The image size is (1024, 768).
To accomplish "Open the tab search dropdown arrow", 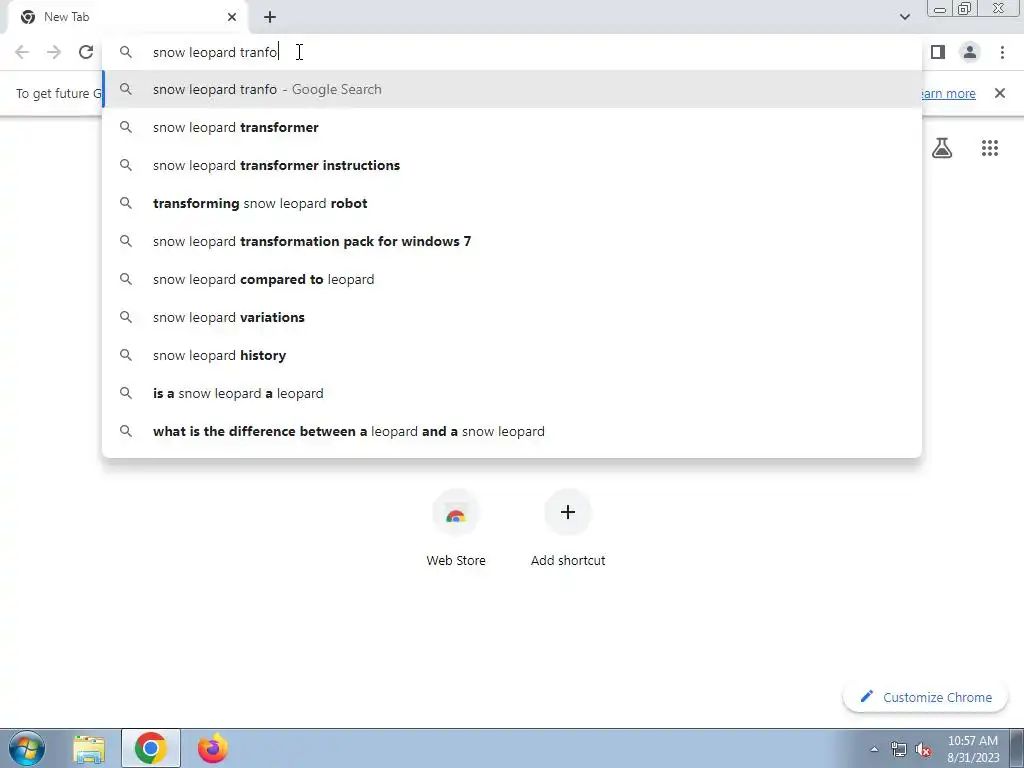I will point(904,17).
